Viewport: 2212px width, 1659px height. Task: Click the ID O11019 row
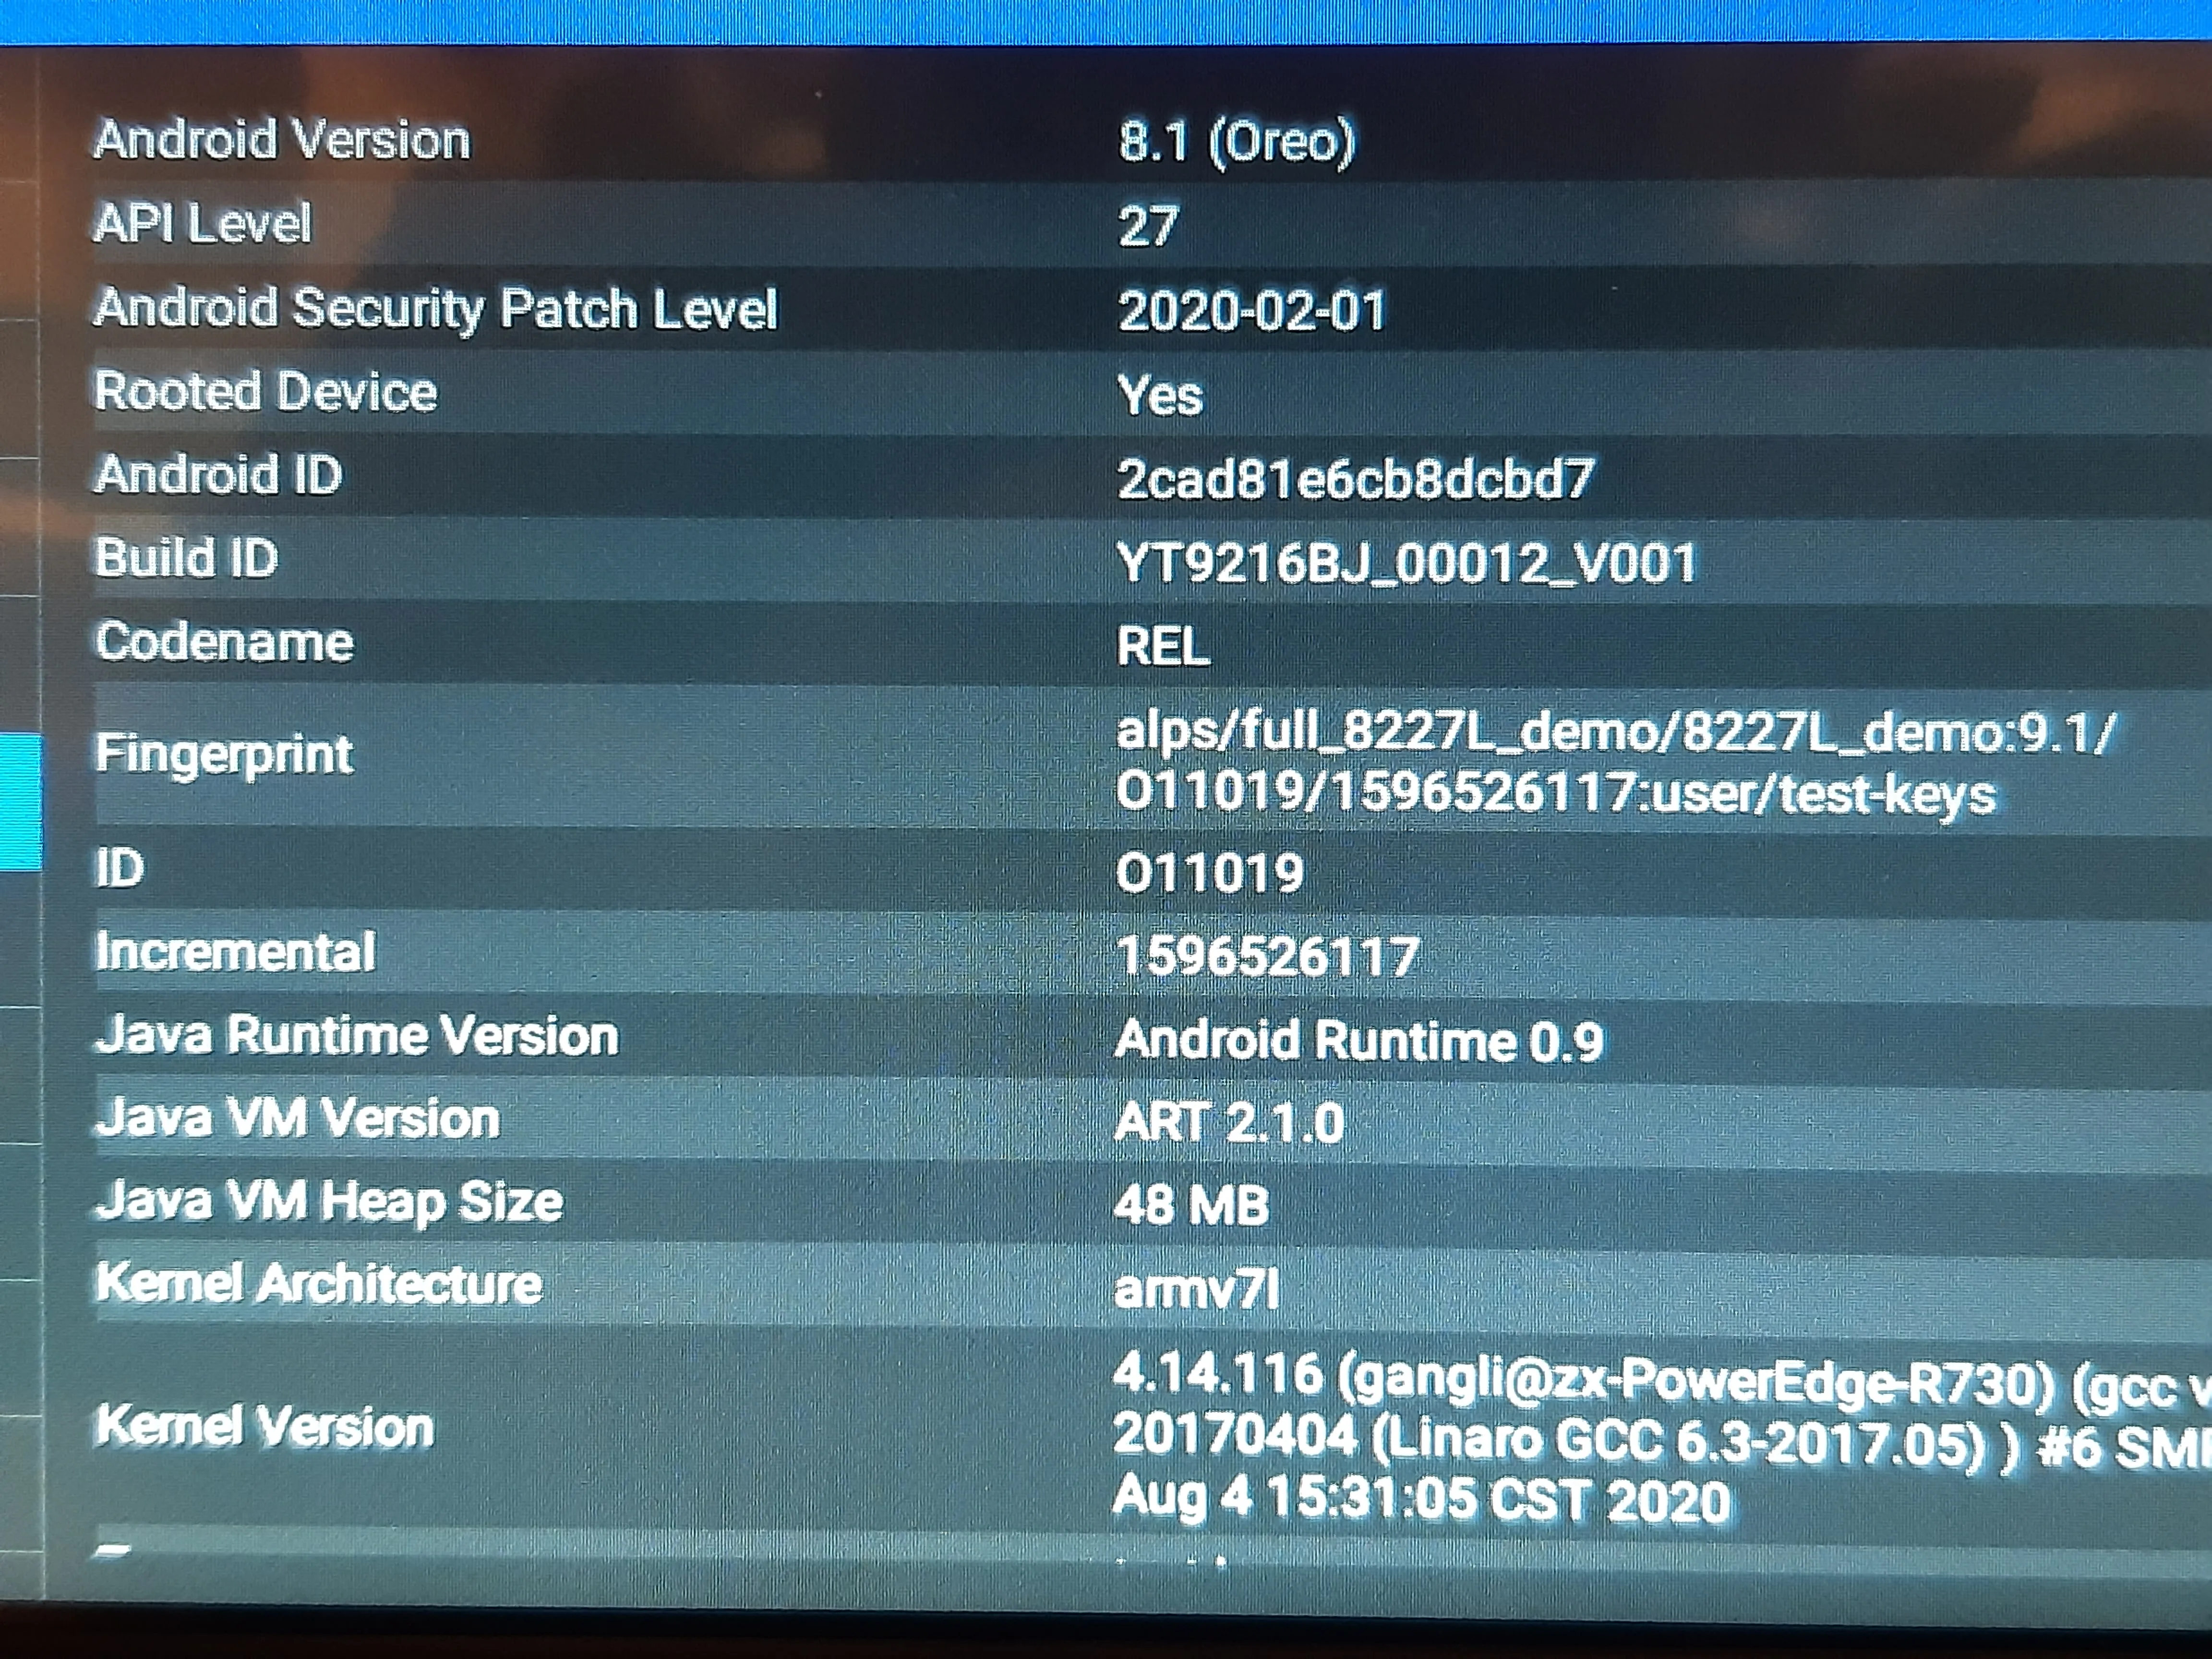coord(120,868)
